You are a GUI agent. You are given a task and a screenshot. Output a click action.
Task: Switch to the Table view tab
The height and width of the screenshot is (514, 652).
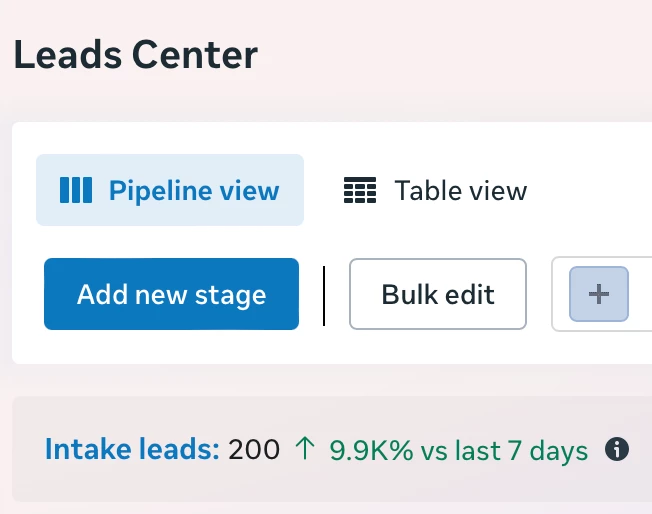pyautogui.click(x=435, y=190)
